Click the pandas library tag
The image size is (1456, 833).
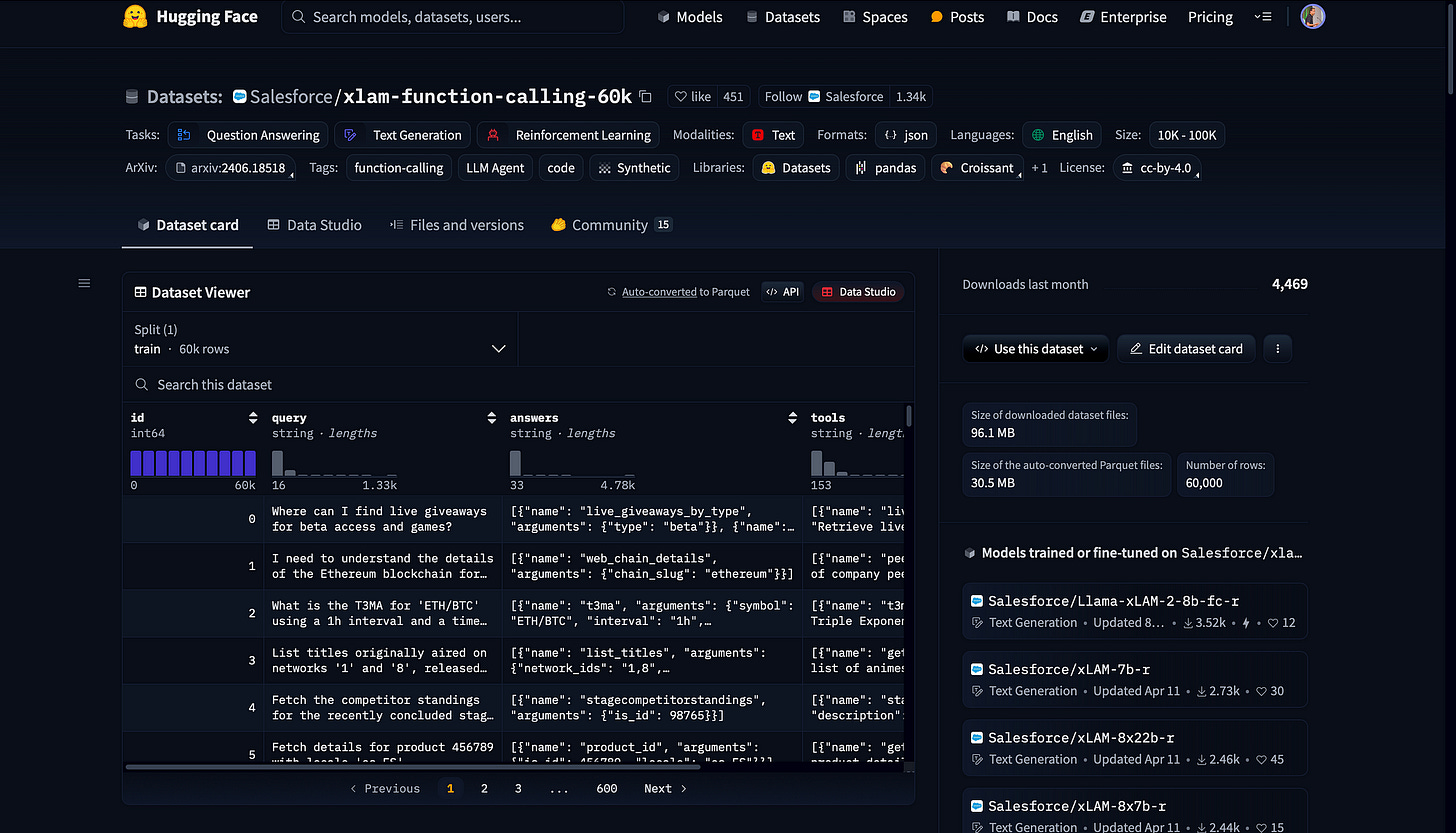coord(885,168)
